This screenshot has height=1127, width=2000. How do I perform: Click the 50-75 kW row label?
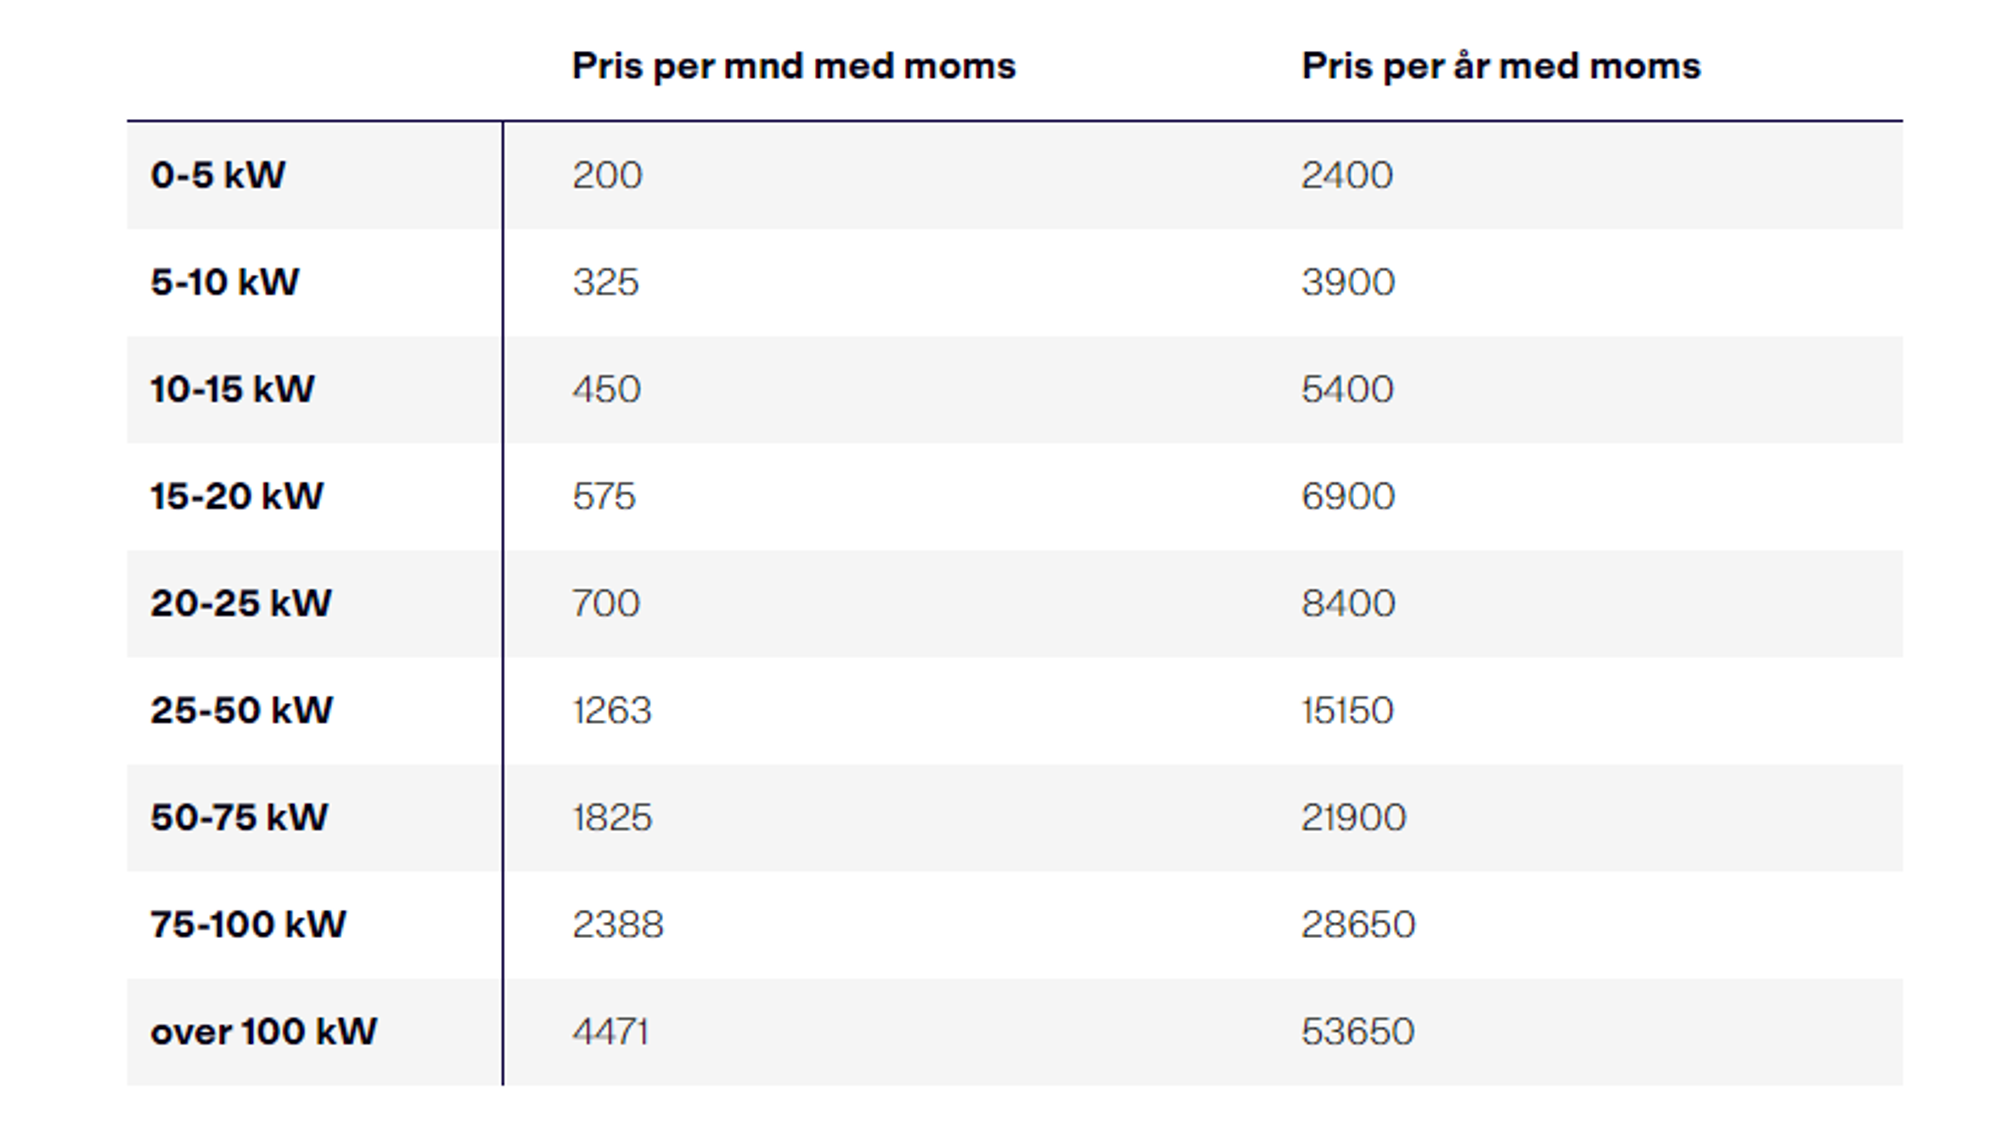point(239,817)
